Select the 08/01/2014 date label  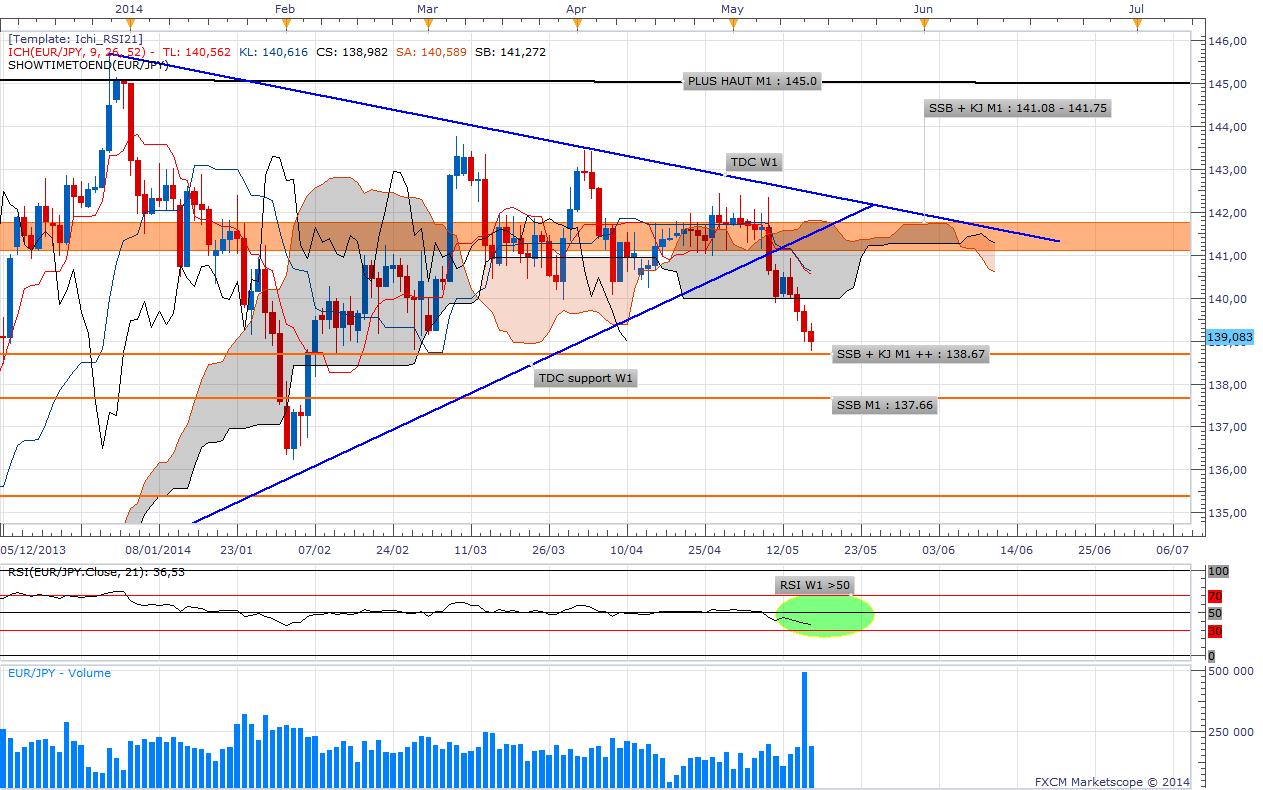click(158, 549)
